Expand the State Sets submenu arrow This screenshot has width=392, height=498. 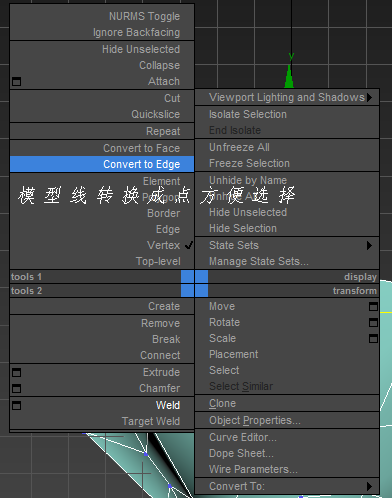tap(369, 246)
